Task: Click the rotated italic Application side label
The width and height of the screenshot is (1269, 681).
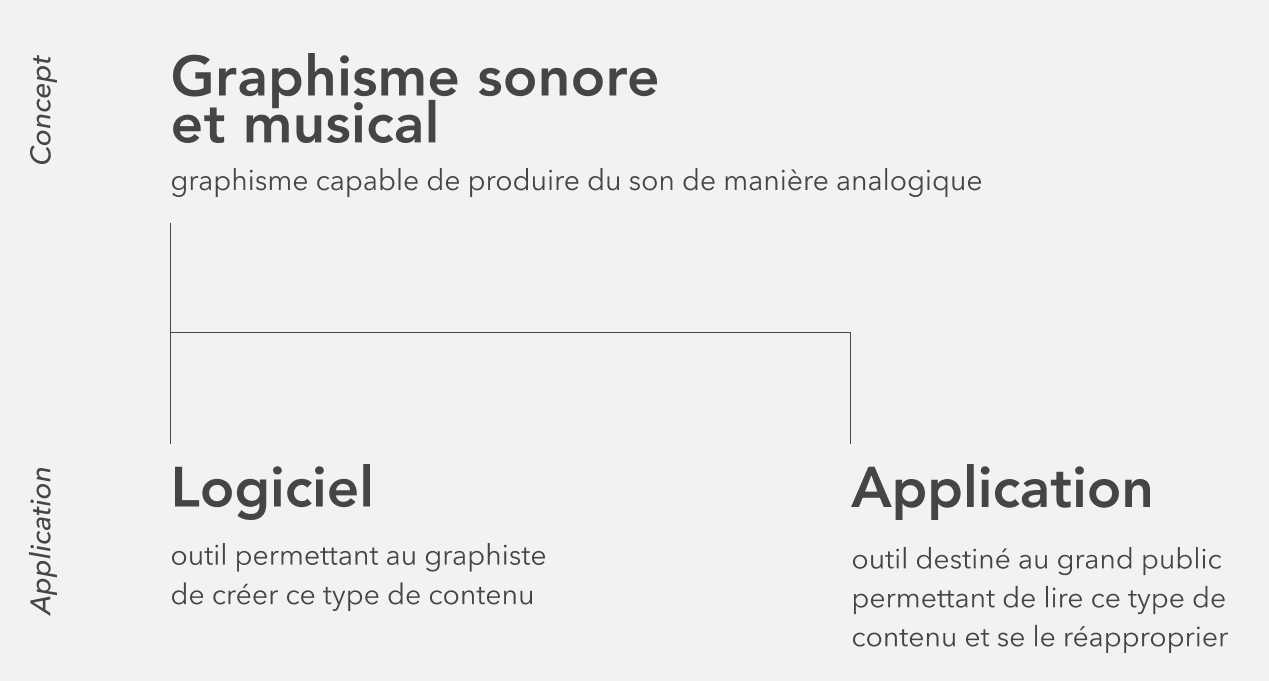Action: pos(41,540)
